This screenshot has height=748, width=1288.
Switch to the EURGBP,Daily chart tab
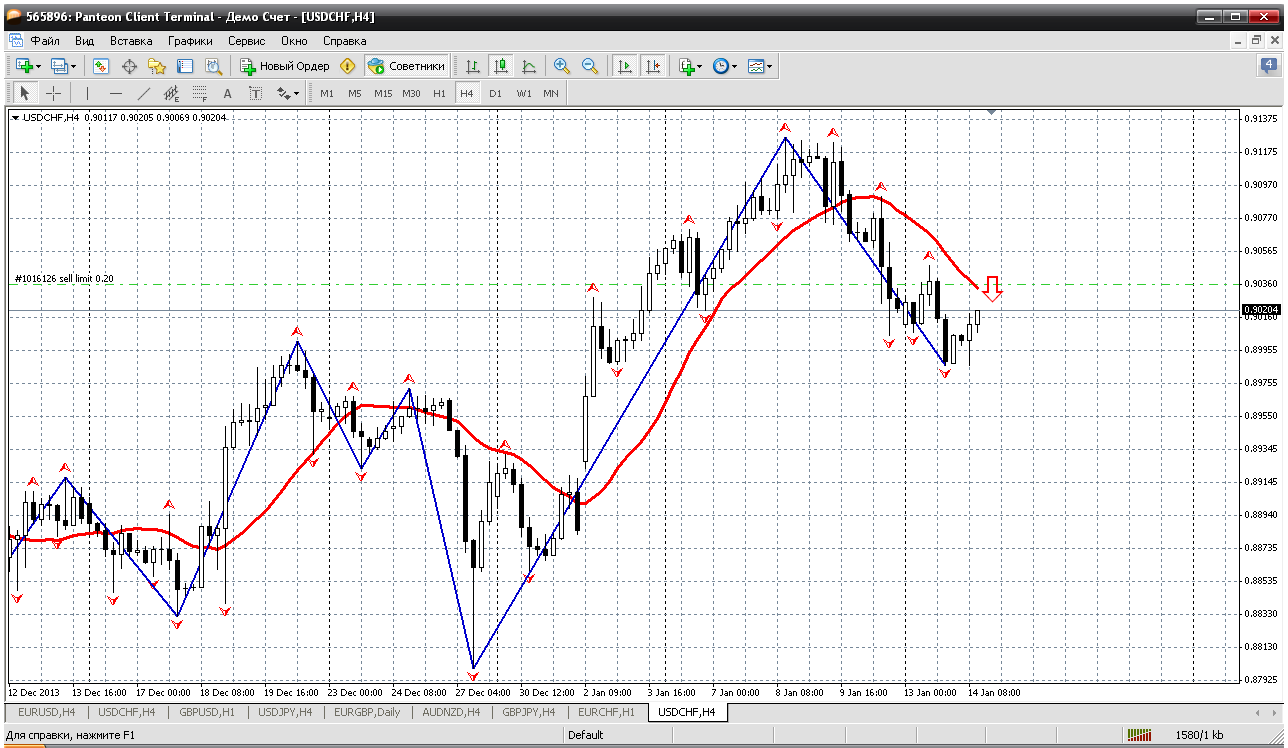pyautogui.click(x=367, y=712)
